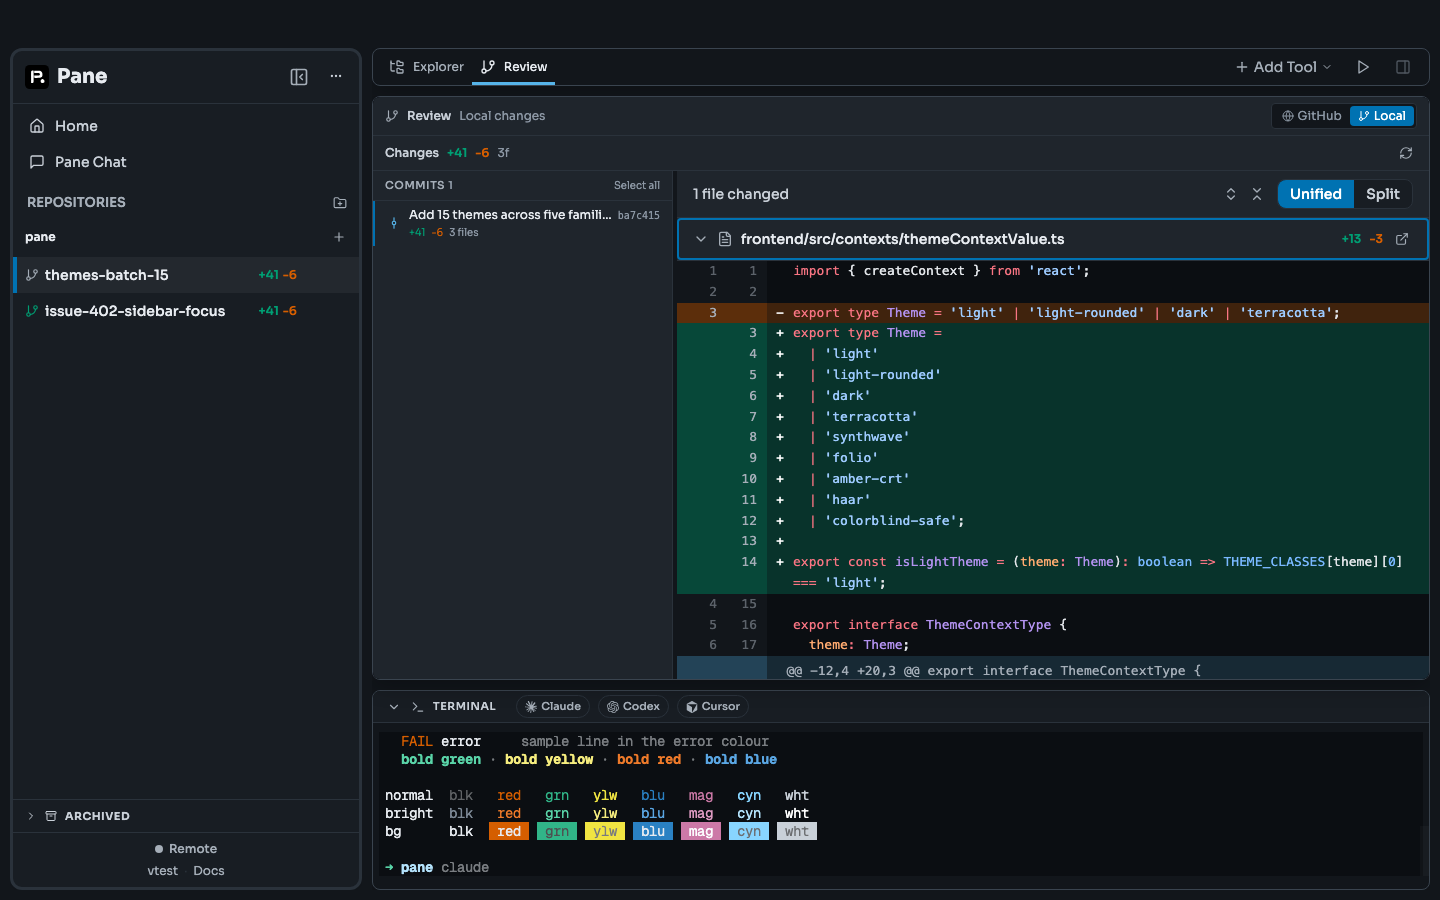Open Pane Chat
1440x900 pixels.
pyautogui.click(x=186, y=162)
